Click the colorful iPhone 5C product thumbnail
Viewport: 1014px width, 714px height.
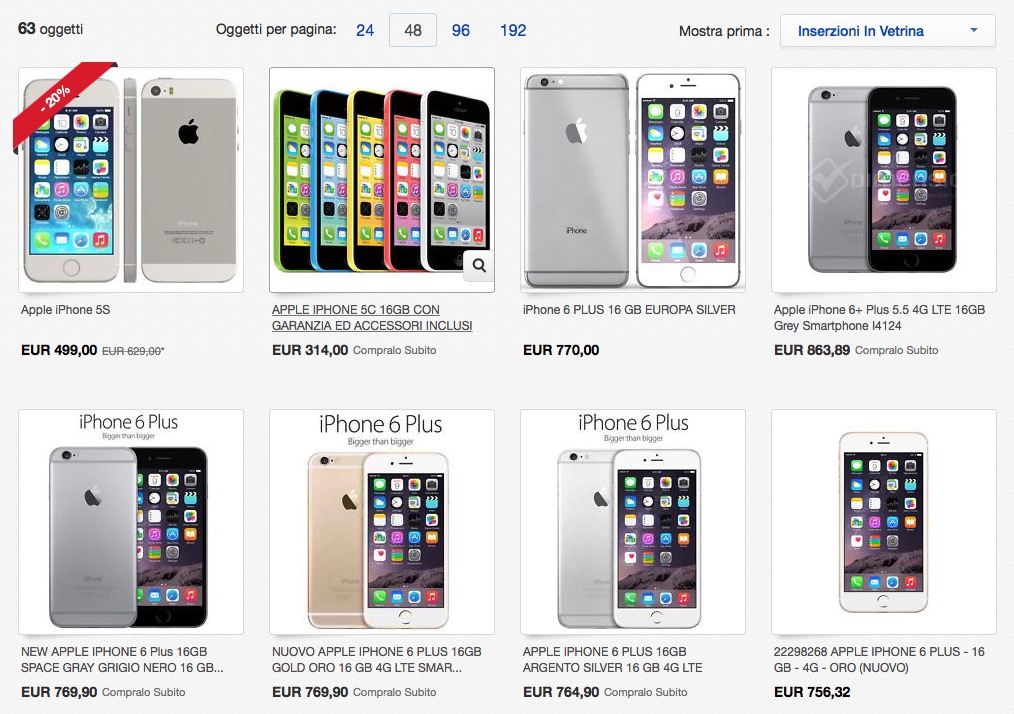pos(382,180)
